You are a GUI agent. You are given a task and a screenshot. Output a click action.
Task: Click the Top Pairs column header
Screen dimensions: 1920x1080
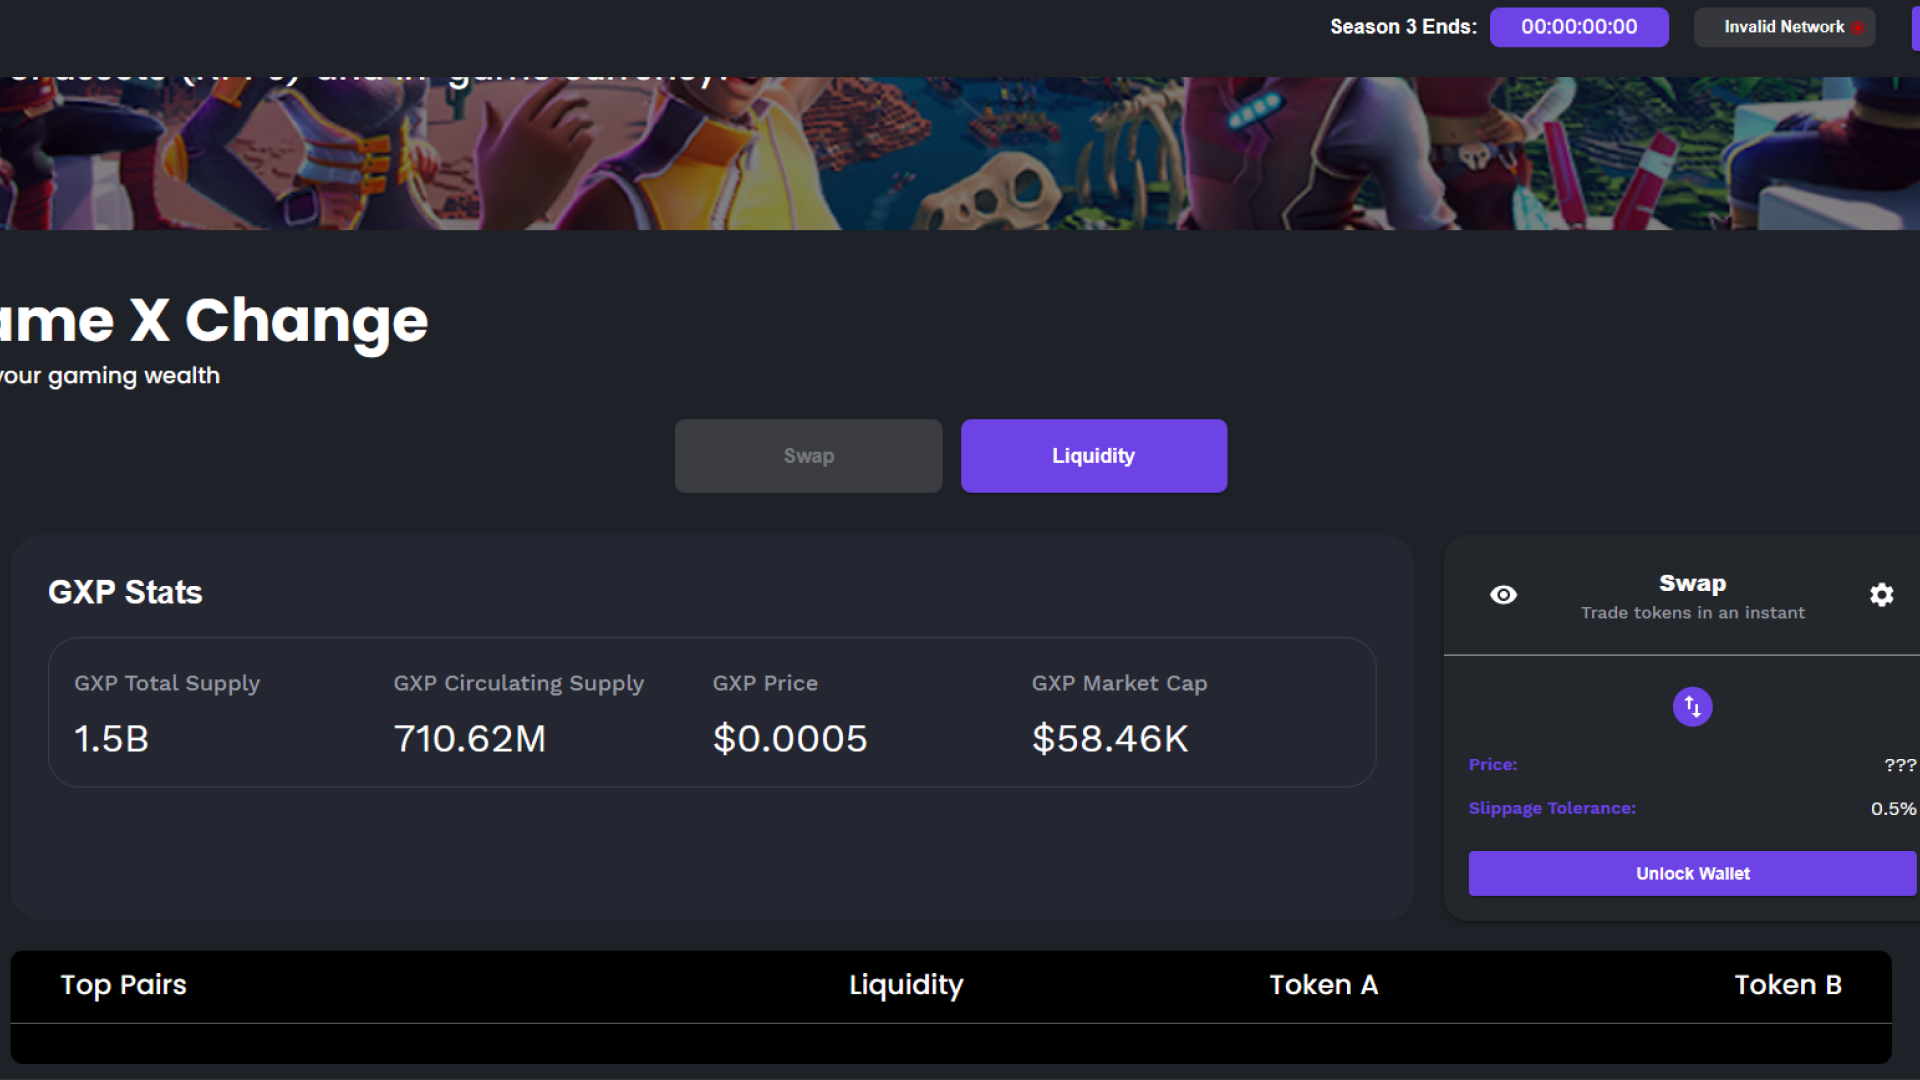[123, 985]
